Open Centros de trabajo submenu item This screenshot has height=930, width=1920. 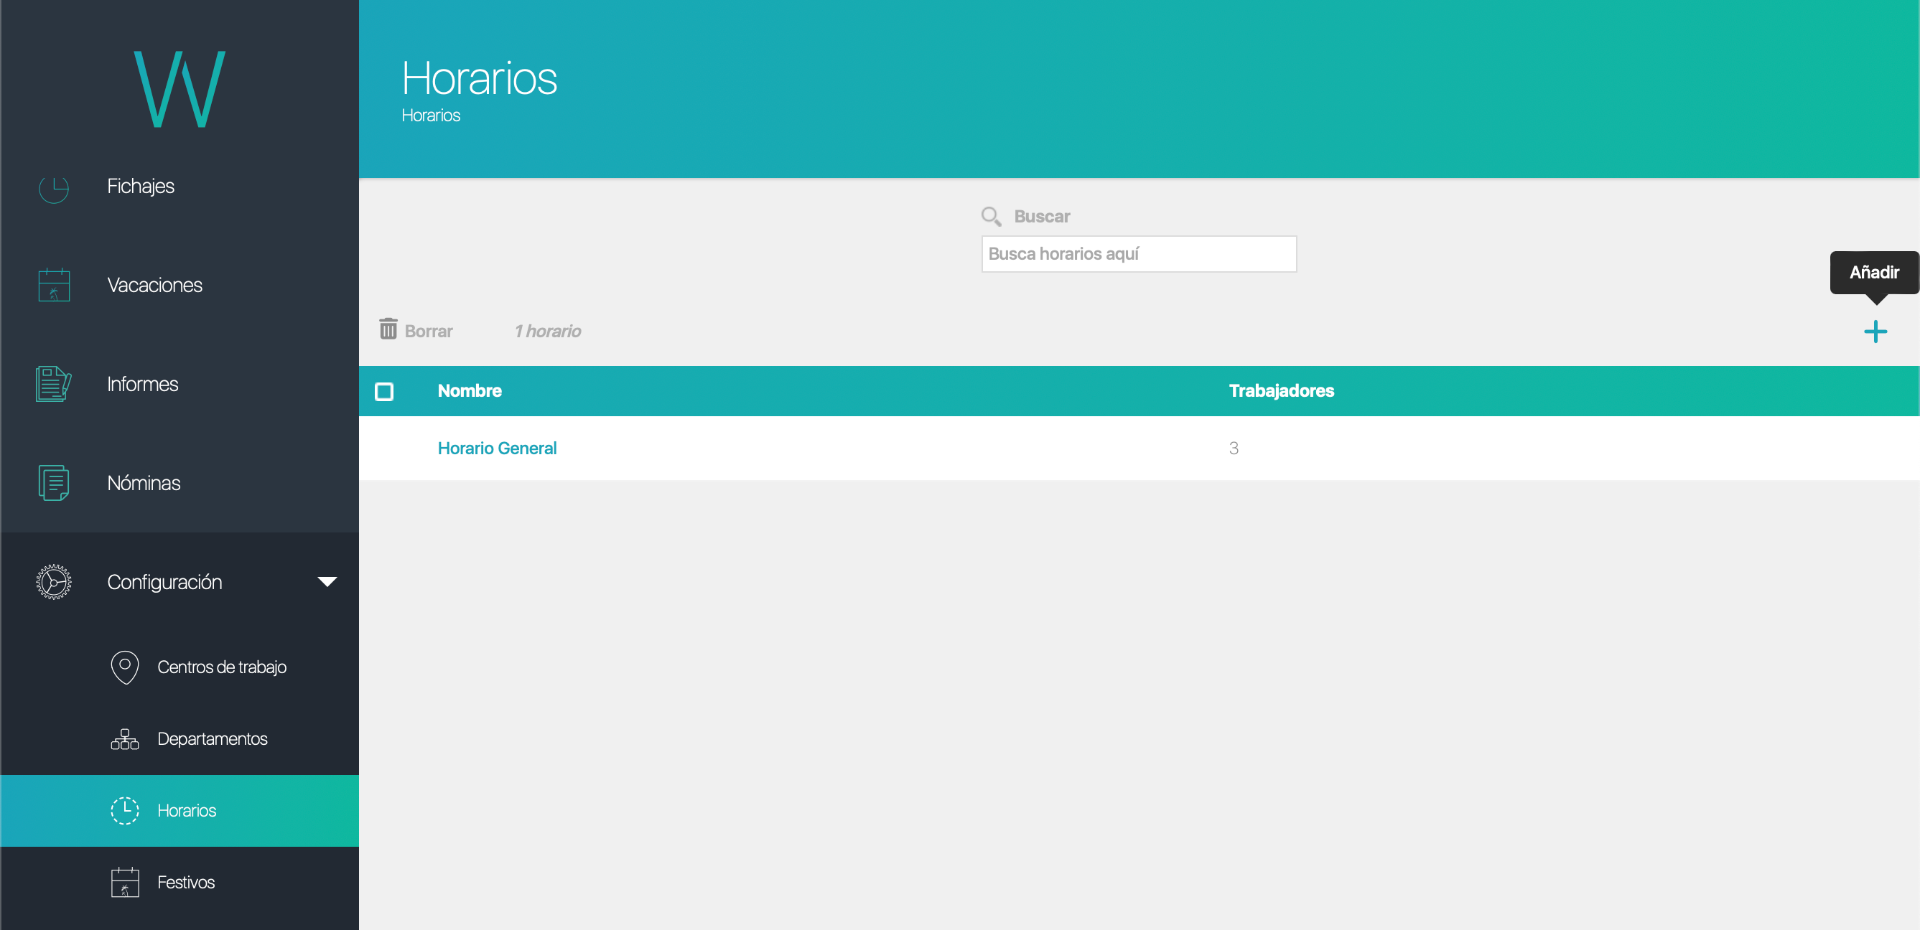point(222,667)
